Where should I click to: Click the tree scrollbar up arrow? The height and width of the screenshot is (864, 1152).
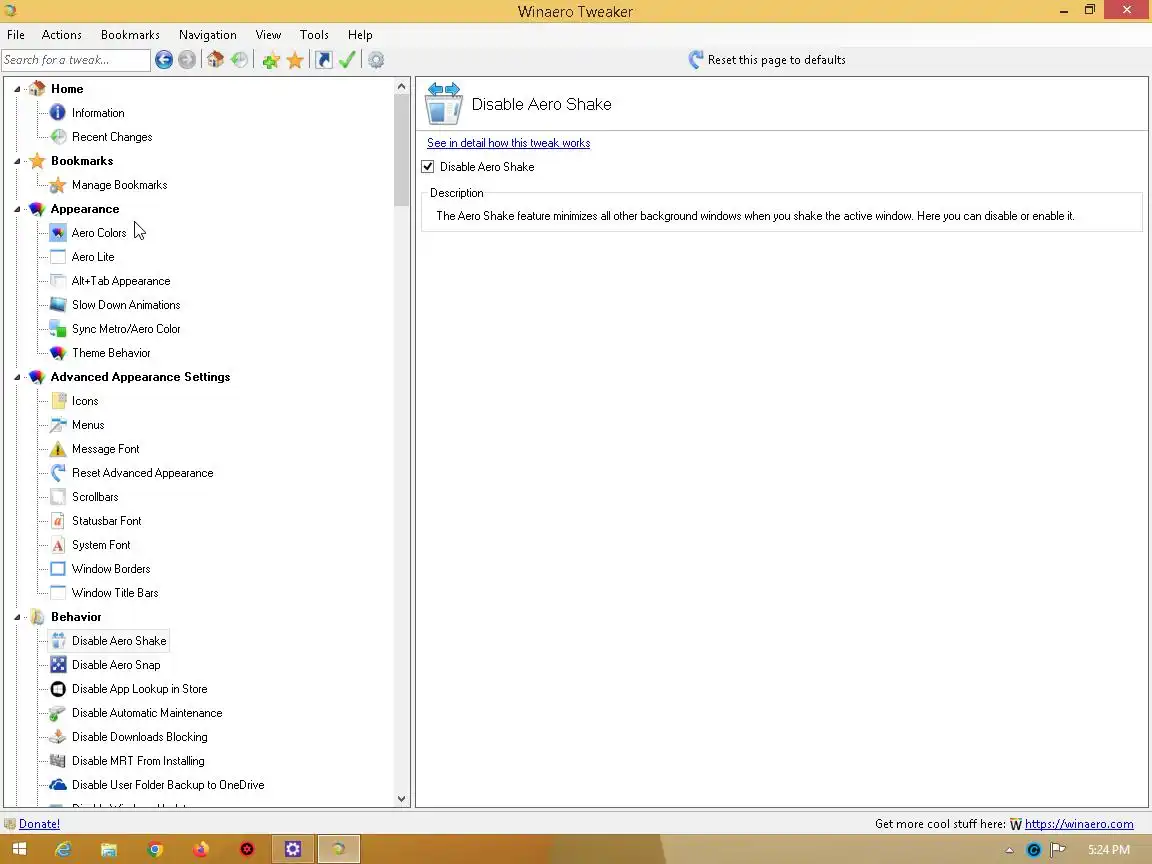pyautogui.click(x=401, y=87)
